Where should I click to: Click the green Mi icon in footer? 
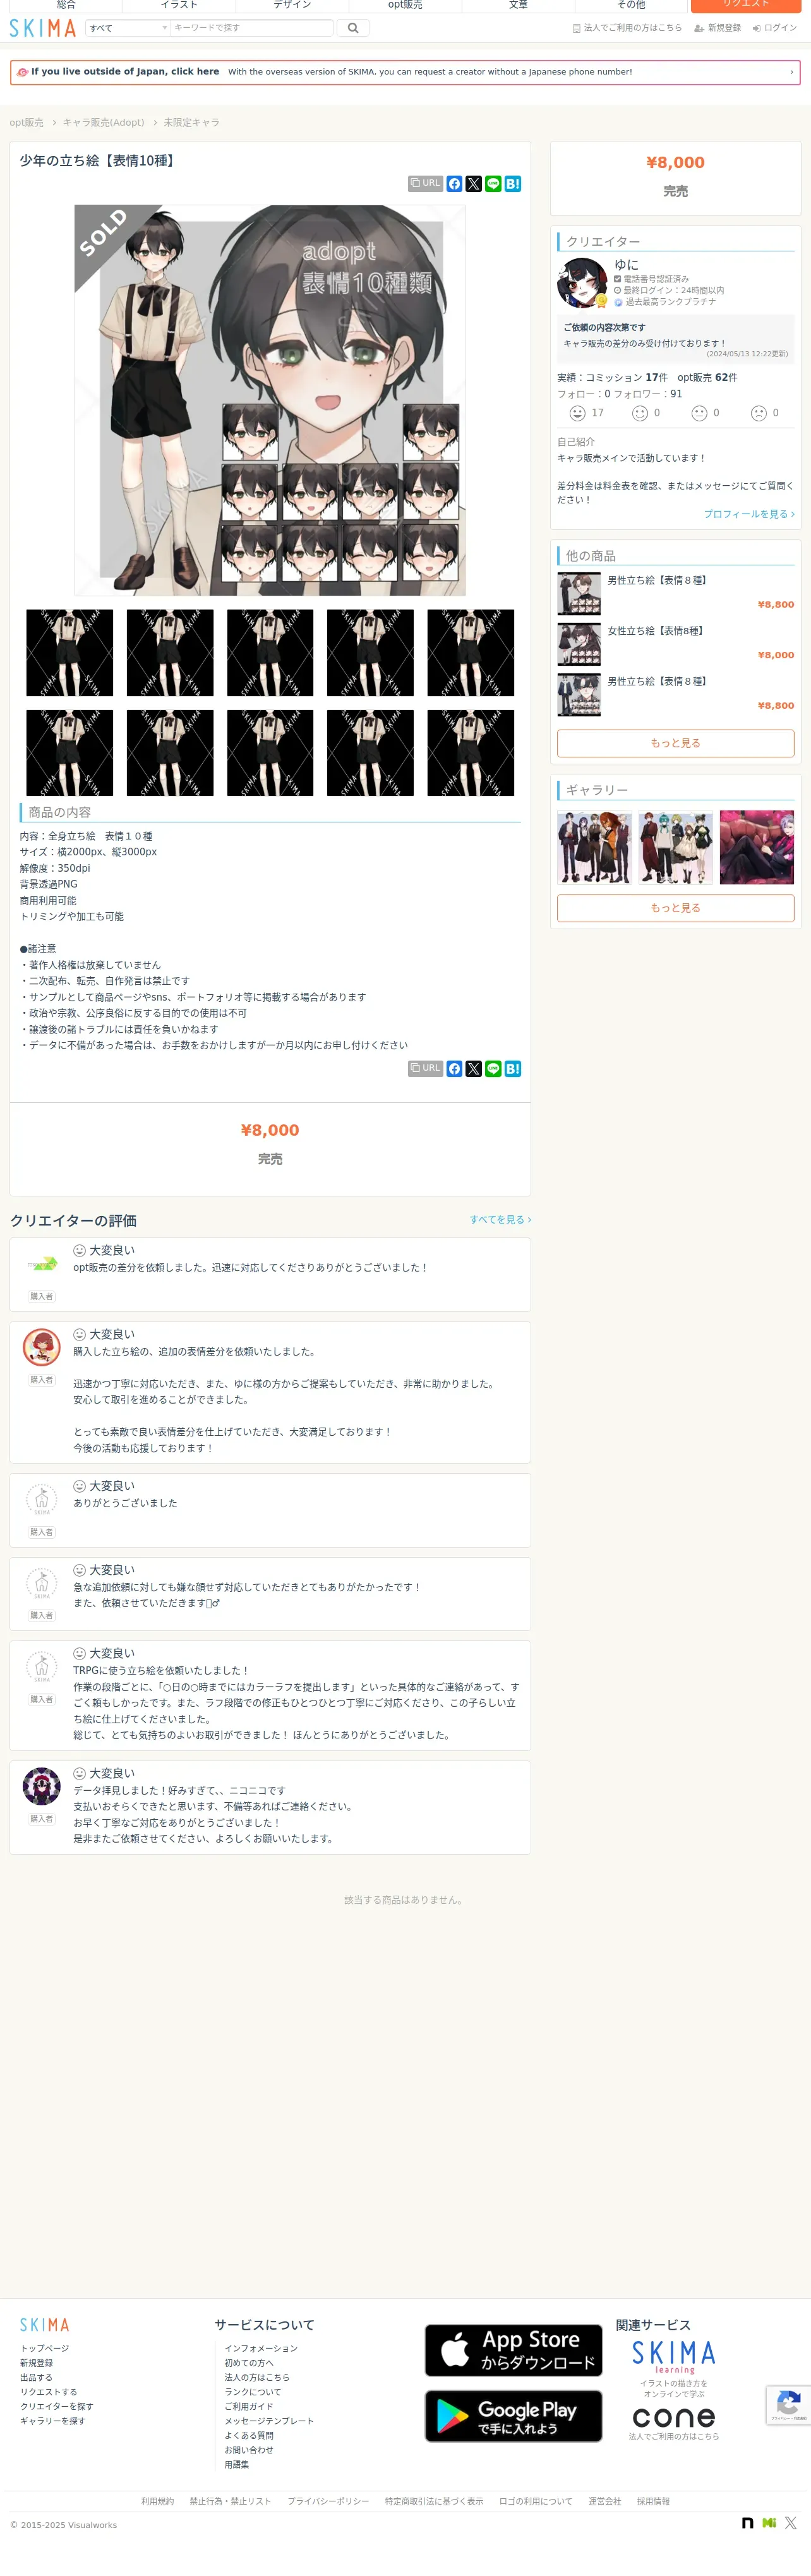coord(769,2522)
